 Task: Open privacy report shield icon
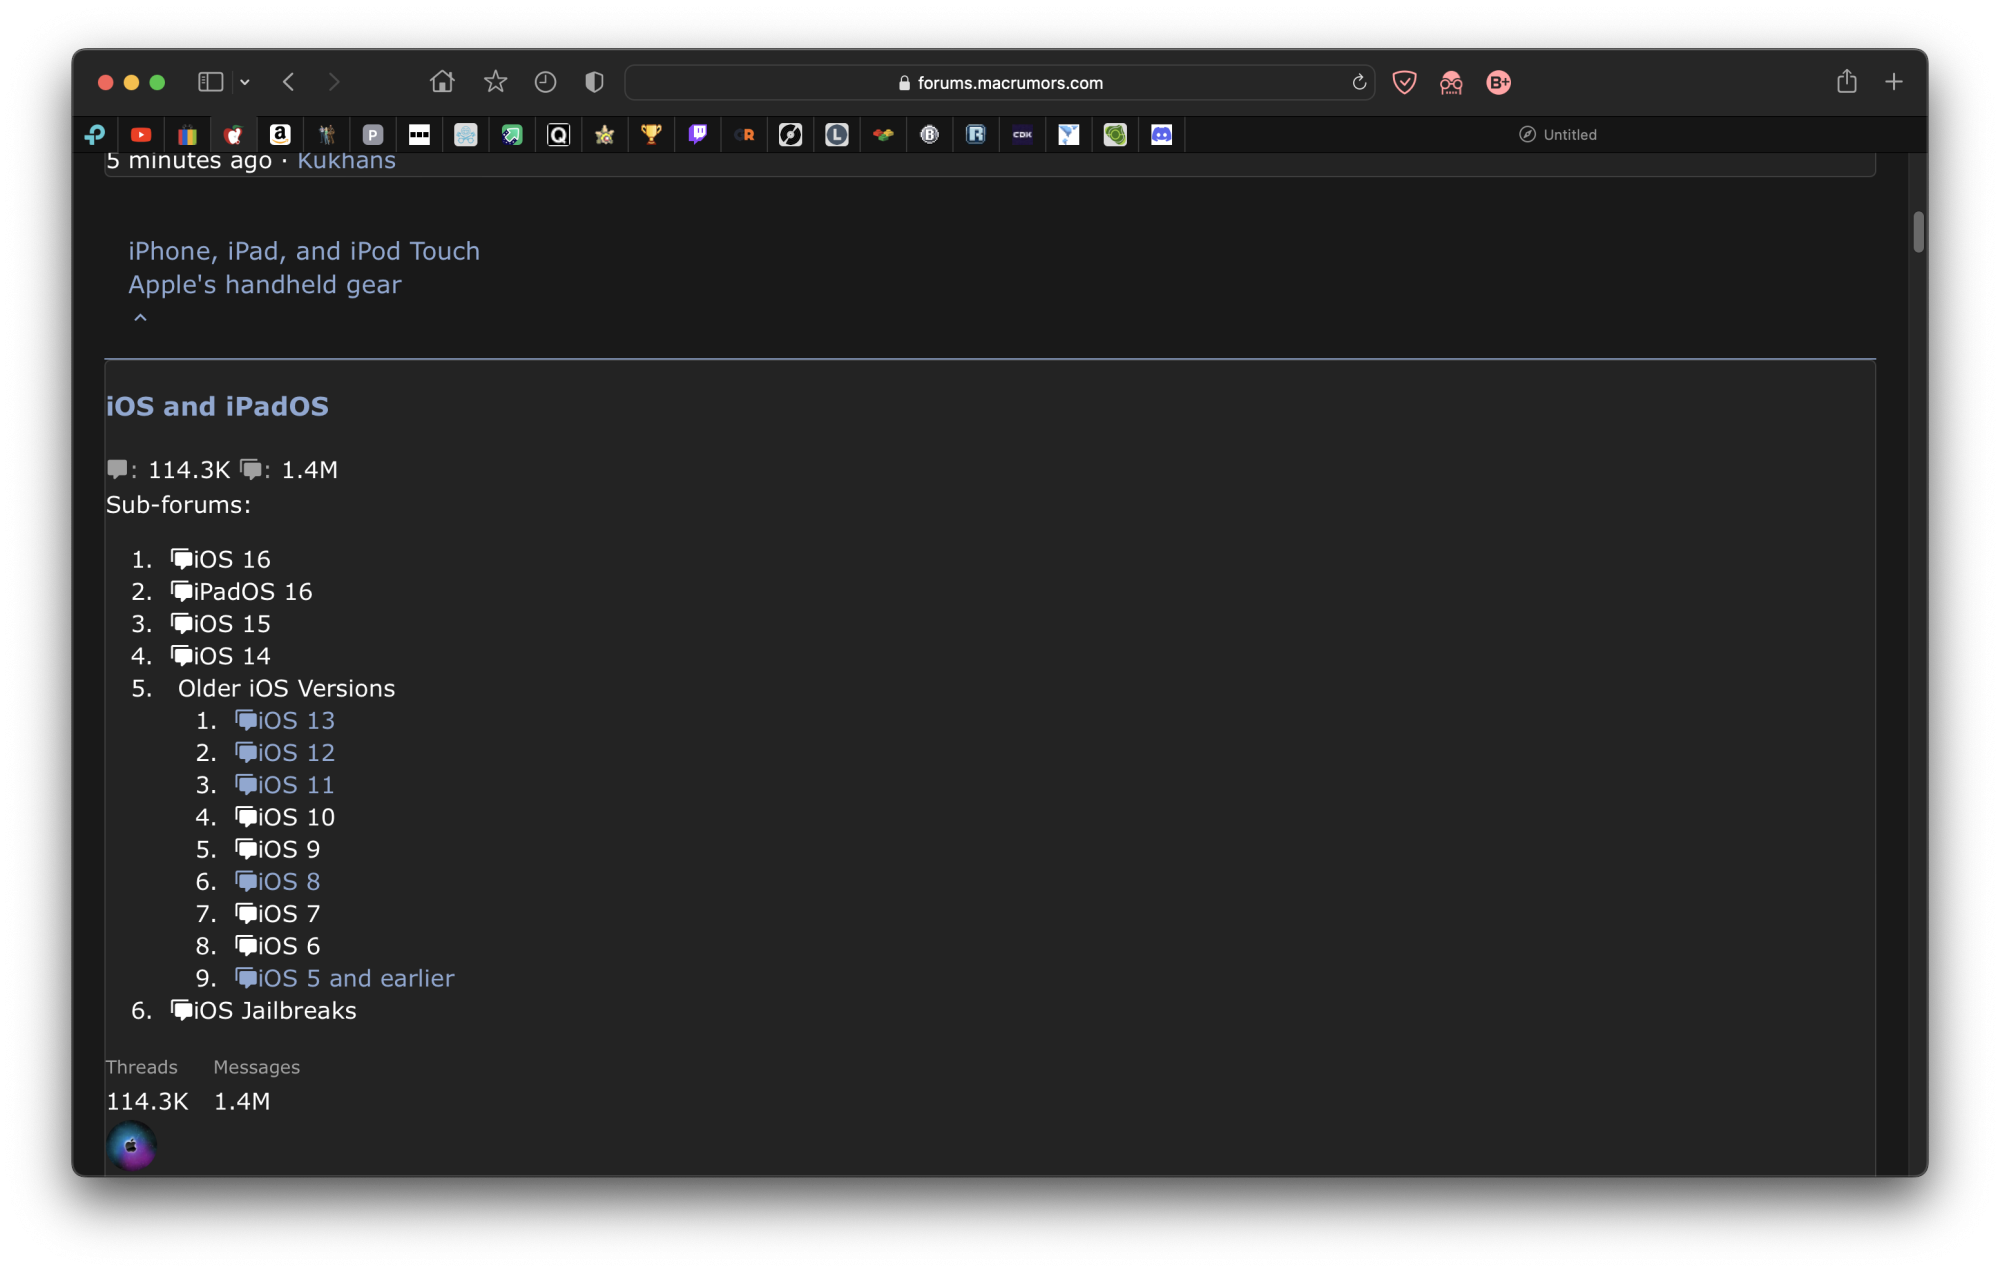click(x=594, y=82)
